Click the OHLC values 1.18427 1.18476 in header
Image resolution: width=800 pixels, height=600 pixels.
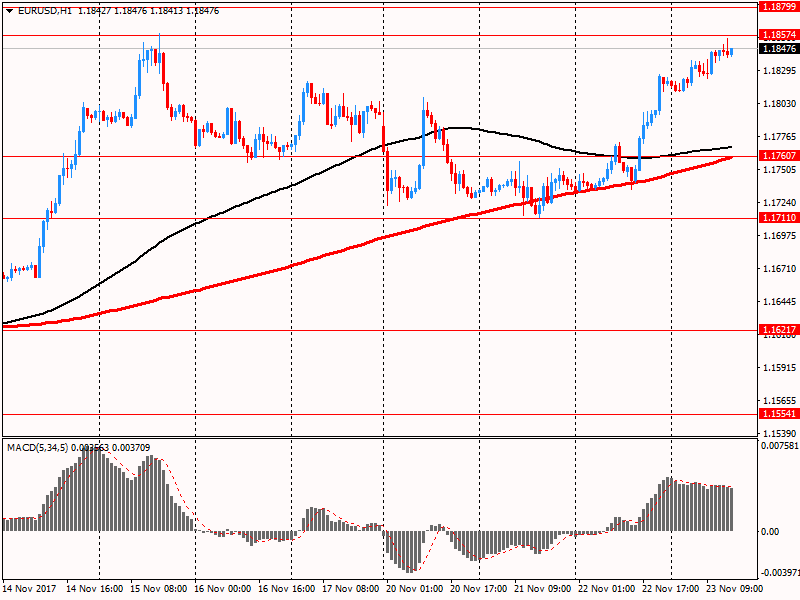click(x=112, y=11)
